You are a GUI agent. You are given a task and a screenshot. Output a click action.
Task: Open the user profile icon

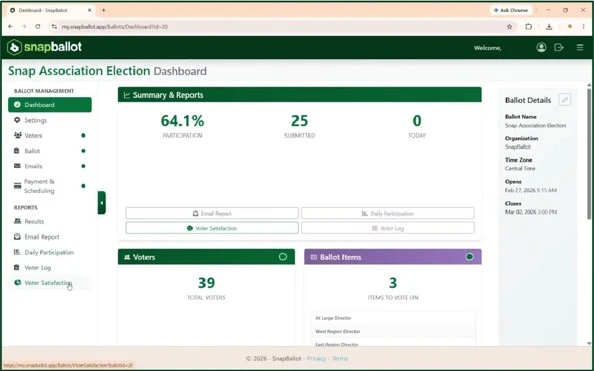541,47
